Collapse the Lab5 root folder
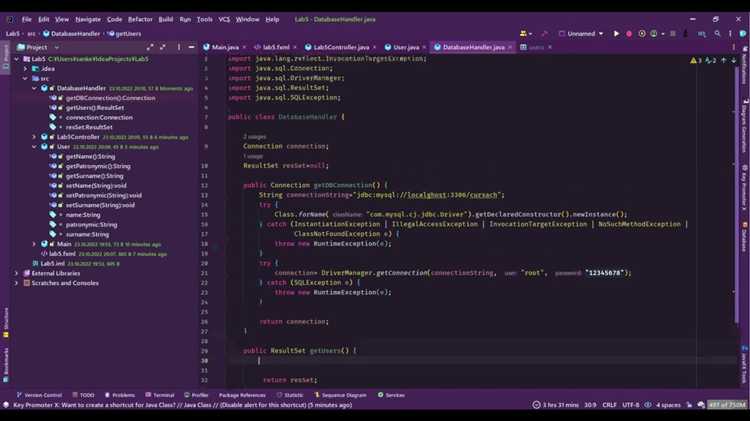Screen dimensions: 750x421 click(17, 59)
